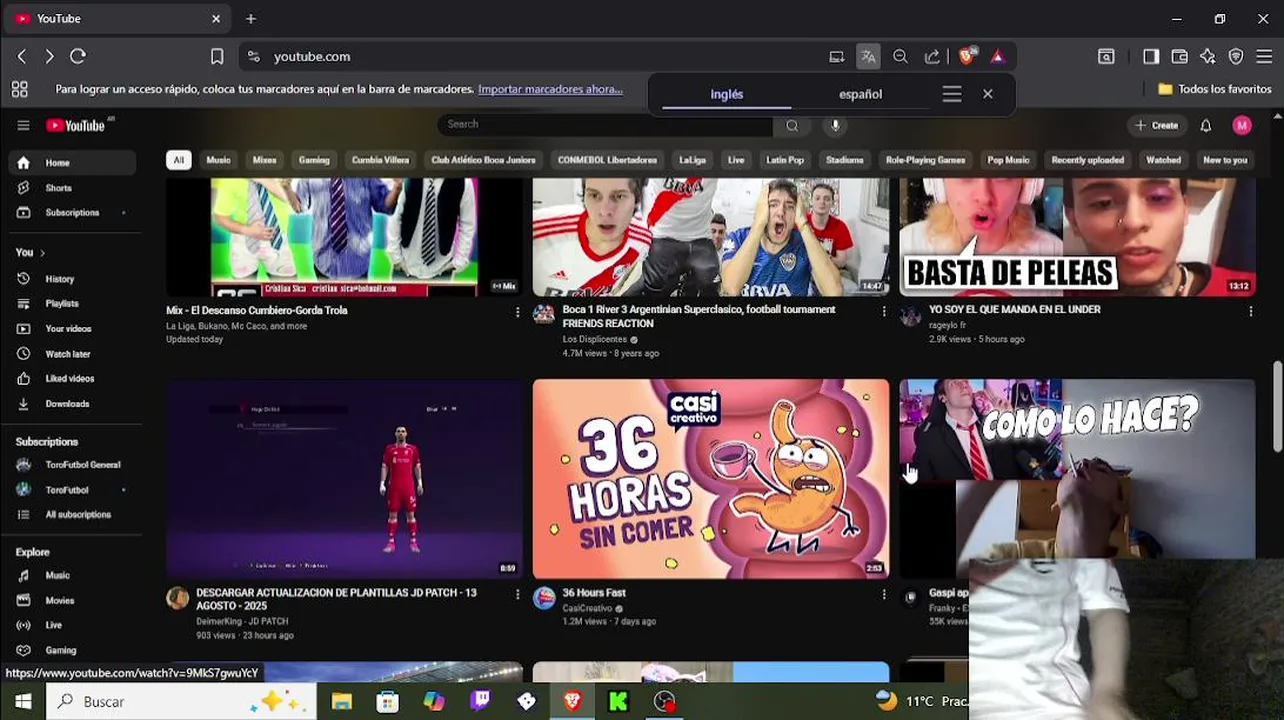Filter by CONMEBOL Libertadores chip
This screenshot has width=1284, height=720.
[x=607, y=160]
